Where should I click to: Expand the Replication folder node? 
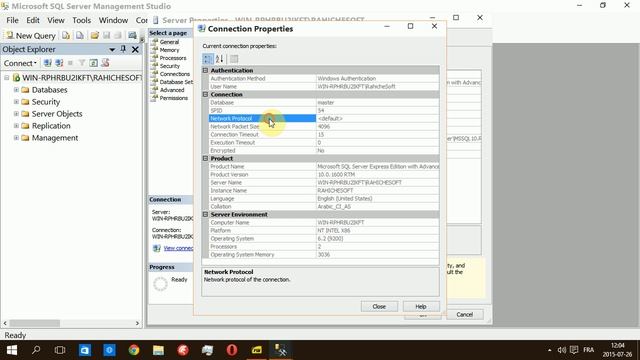pyautogui.click(x=16, y=126)
